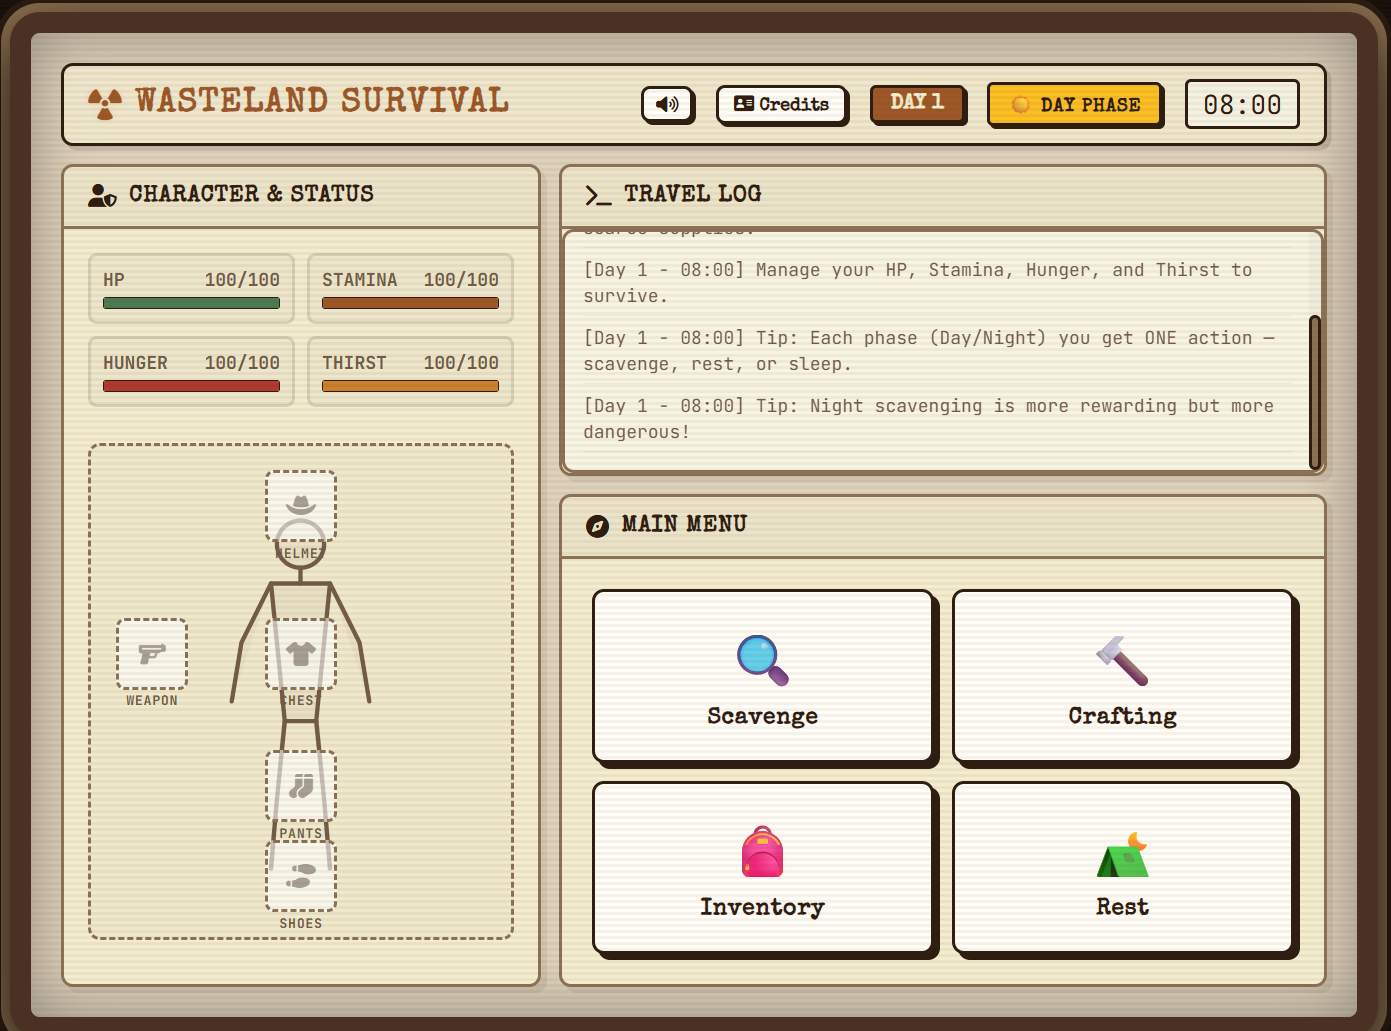Click the sun icon in DAY PHASE
The width and height of the screenshot is (1391, 1031).
pos(1021,105)
